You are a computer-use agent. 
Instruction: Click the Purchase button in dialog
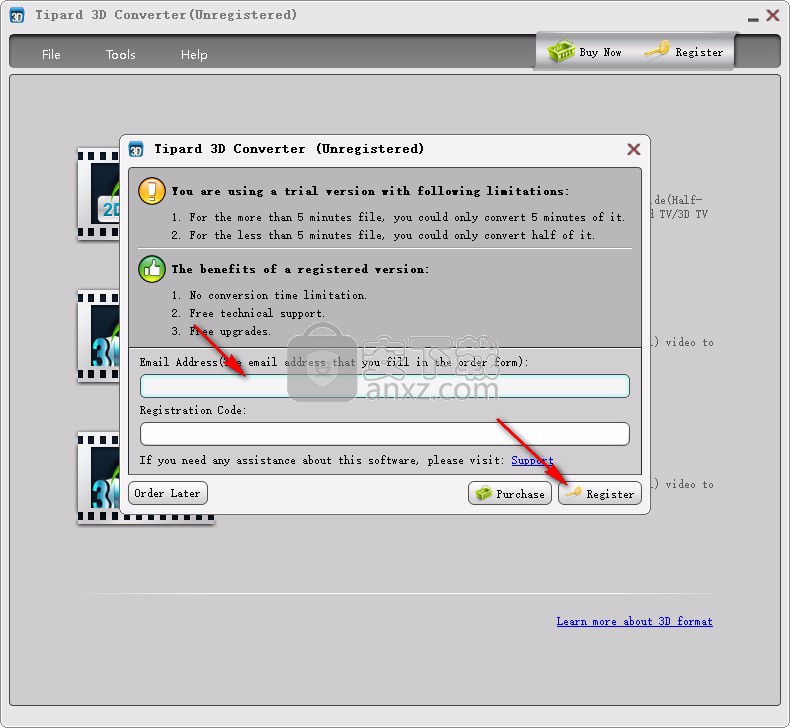[510, 493]
